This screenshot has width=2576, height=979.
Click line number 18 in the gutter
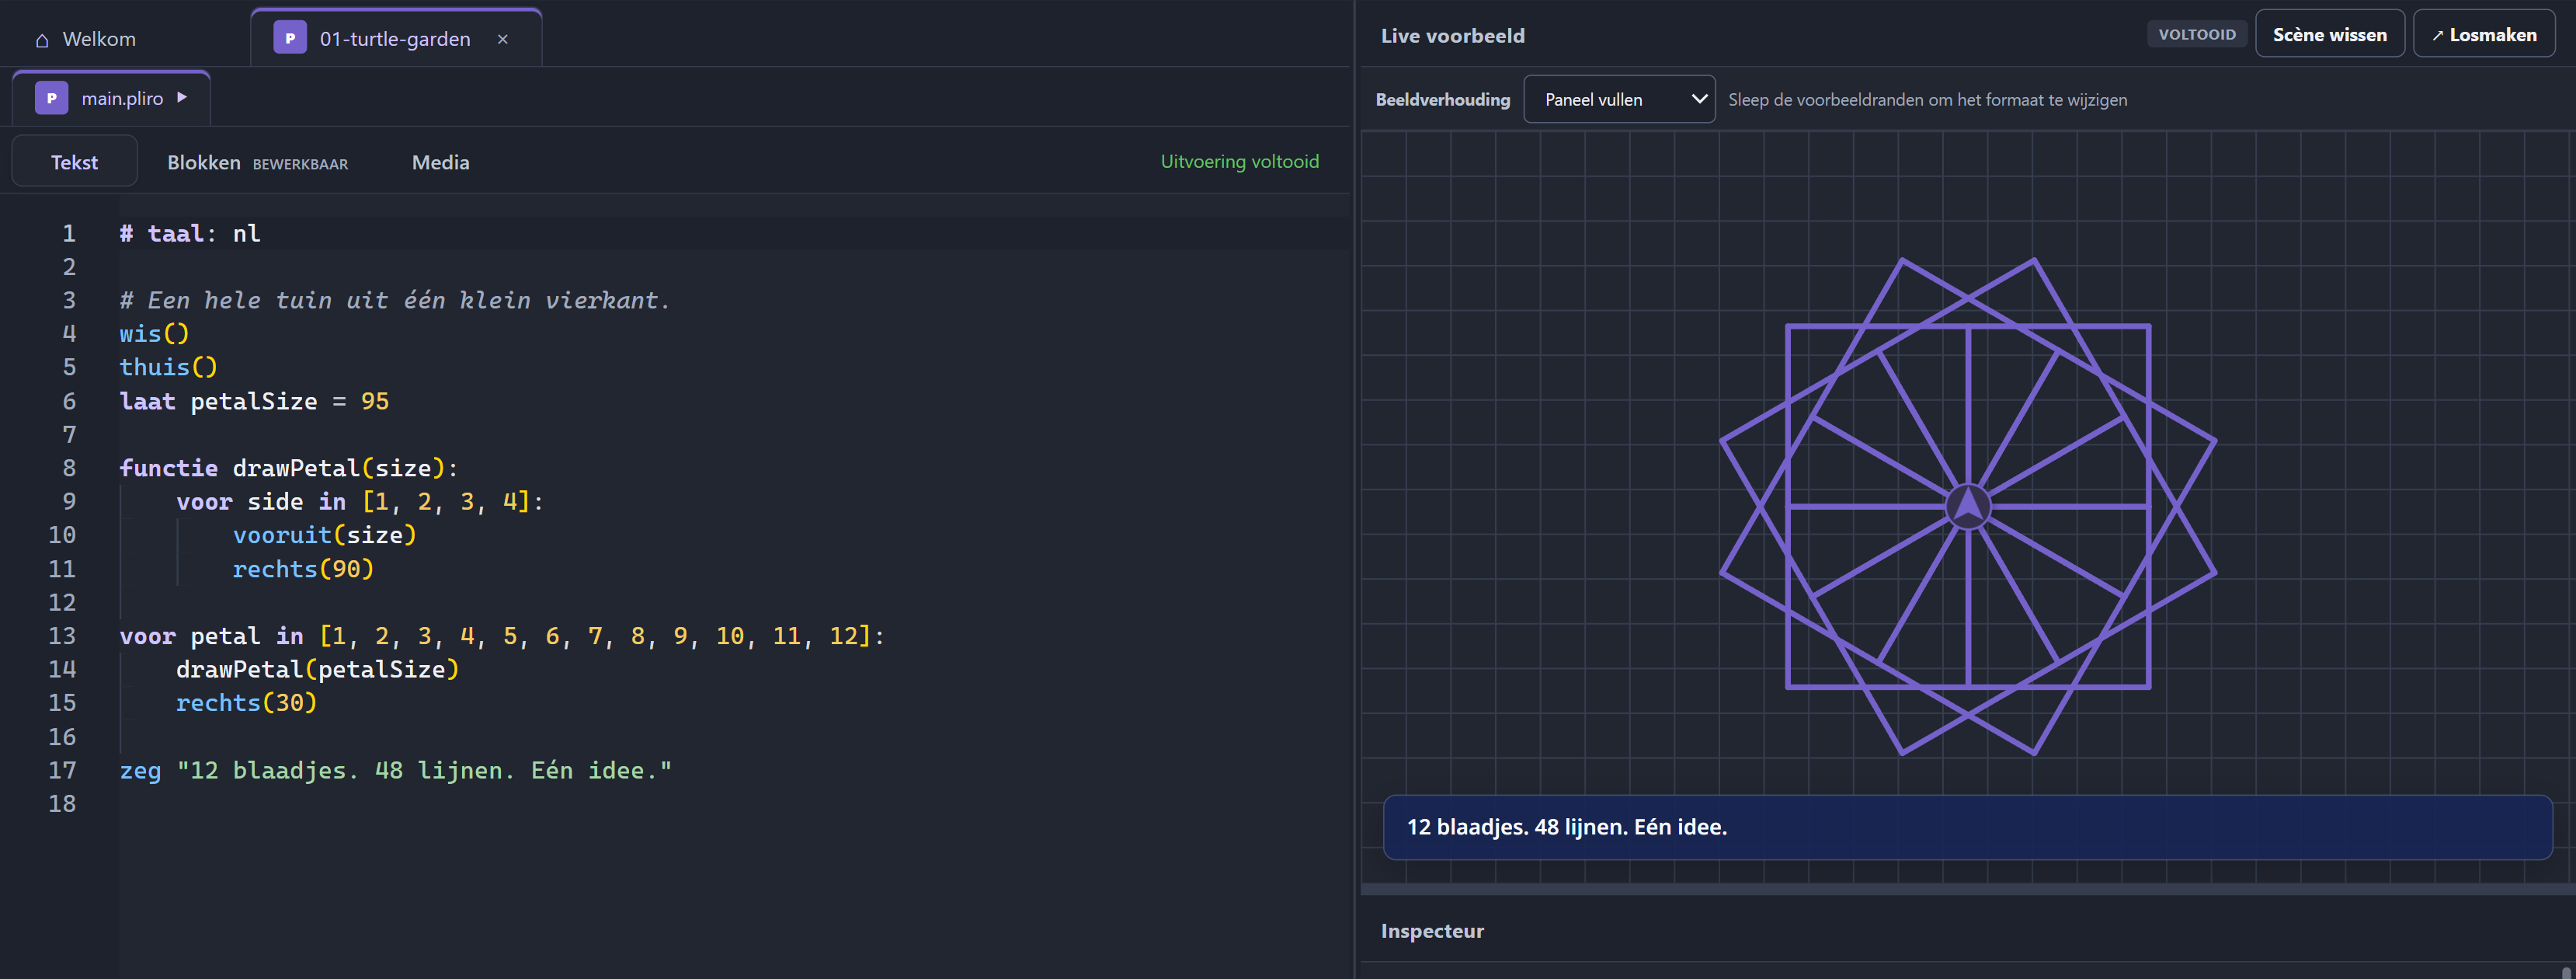click(x=62, y=803)
